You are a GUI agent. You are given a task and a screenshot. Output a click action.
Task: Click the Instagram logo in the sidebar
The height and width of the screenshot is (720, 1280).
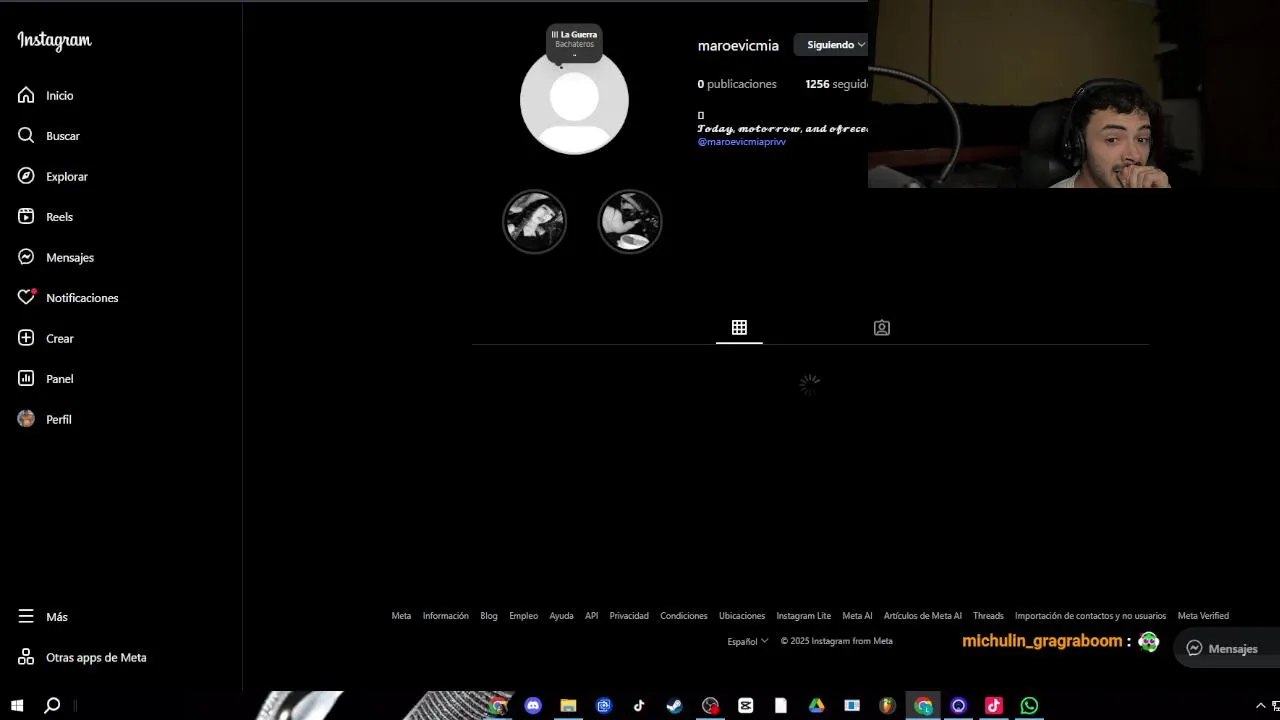coord(54,41)
